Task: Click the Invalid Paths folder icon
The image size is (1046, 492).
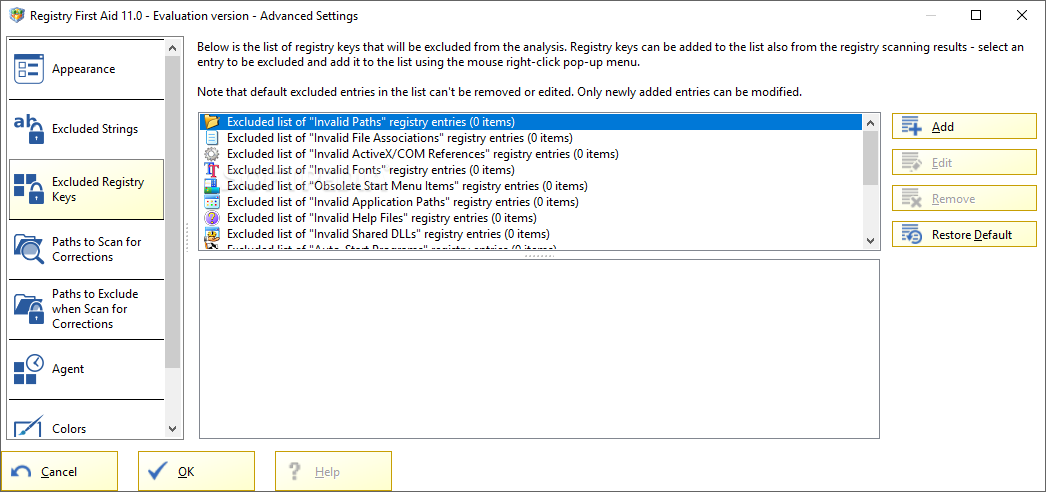Action: tap(211, 122)
